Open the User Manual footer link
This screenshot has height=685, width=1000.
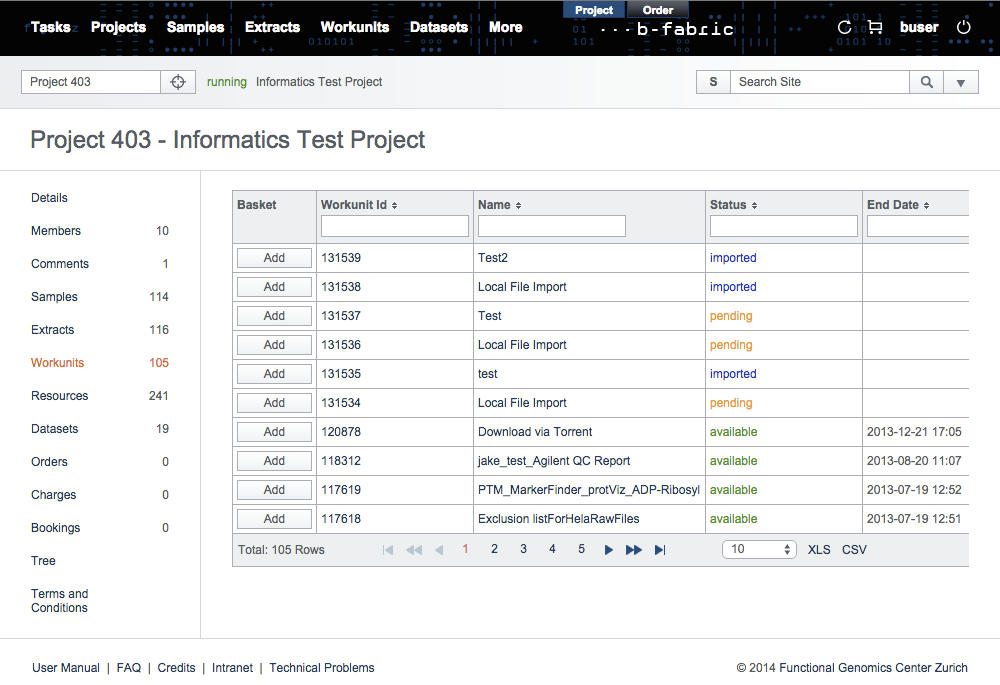pyautogui.click(x=66, y=668)
